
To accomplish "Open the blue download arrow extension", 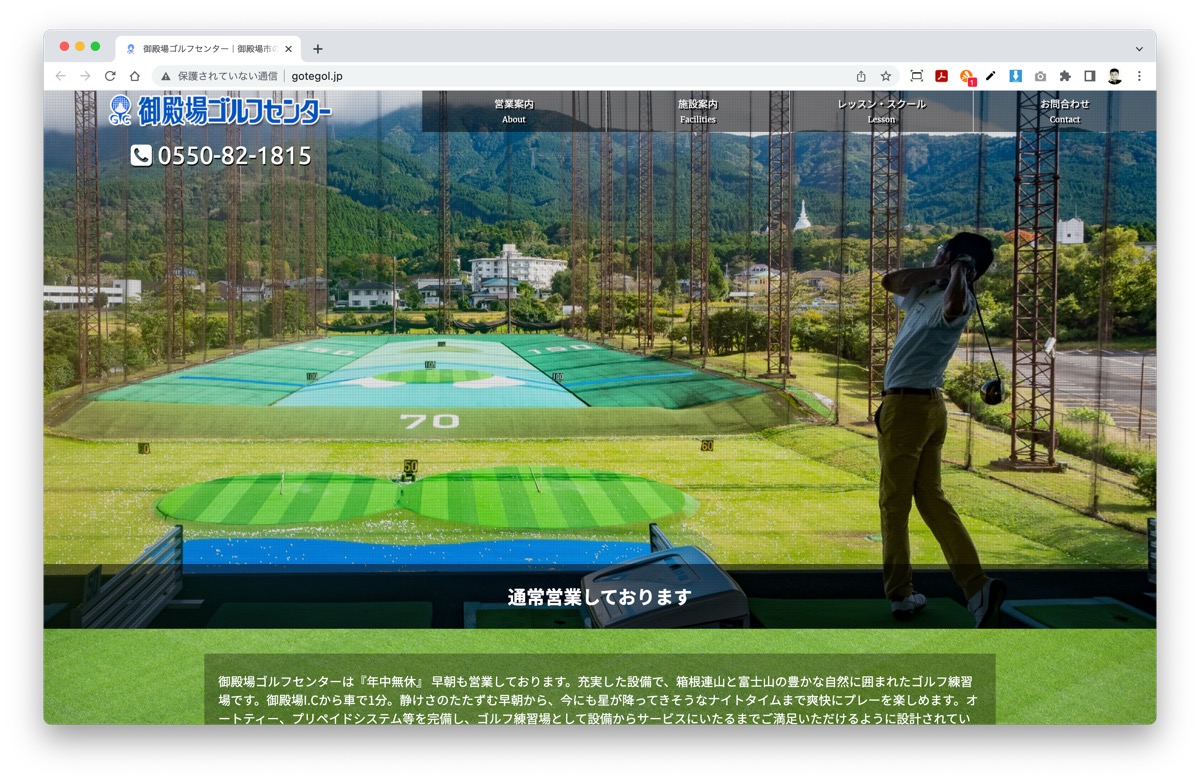I will pos(1014,75).
